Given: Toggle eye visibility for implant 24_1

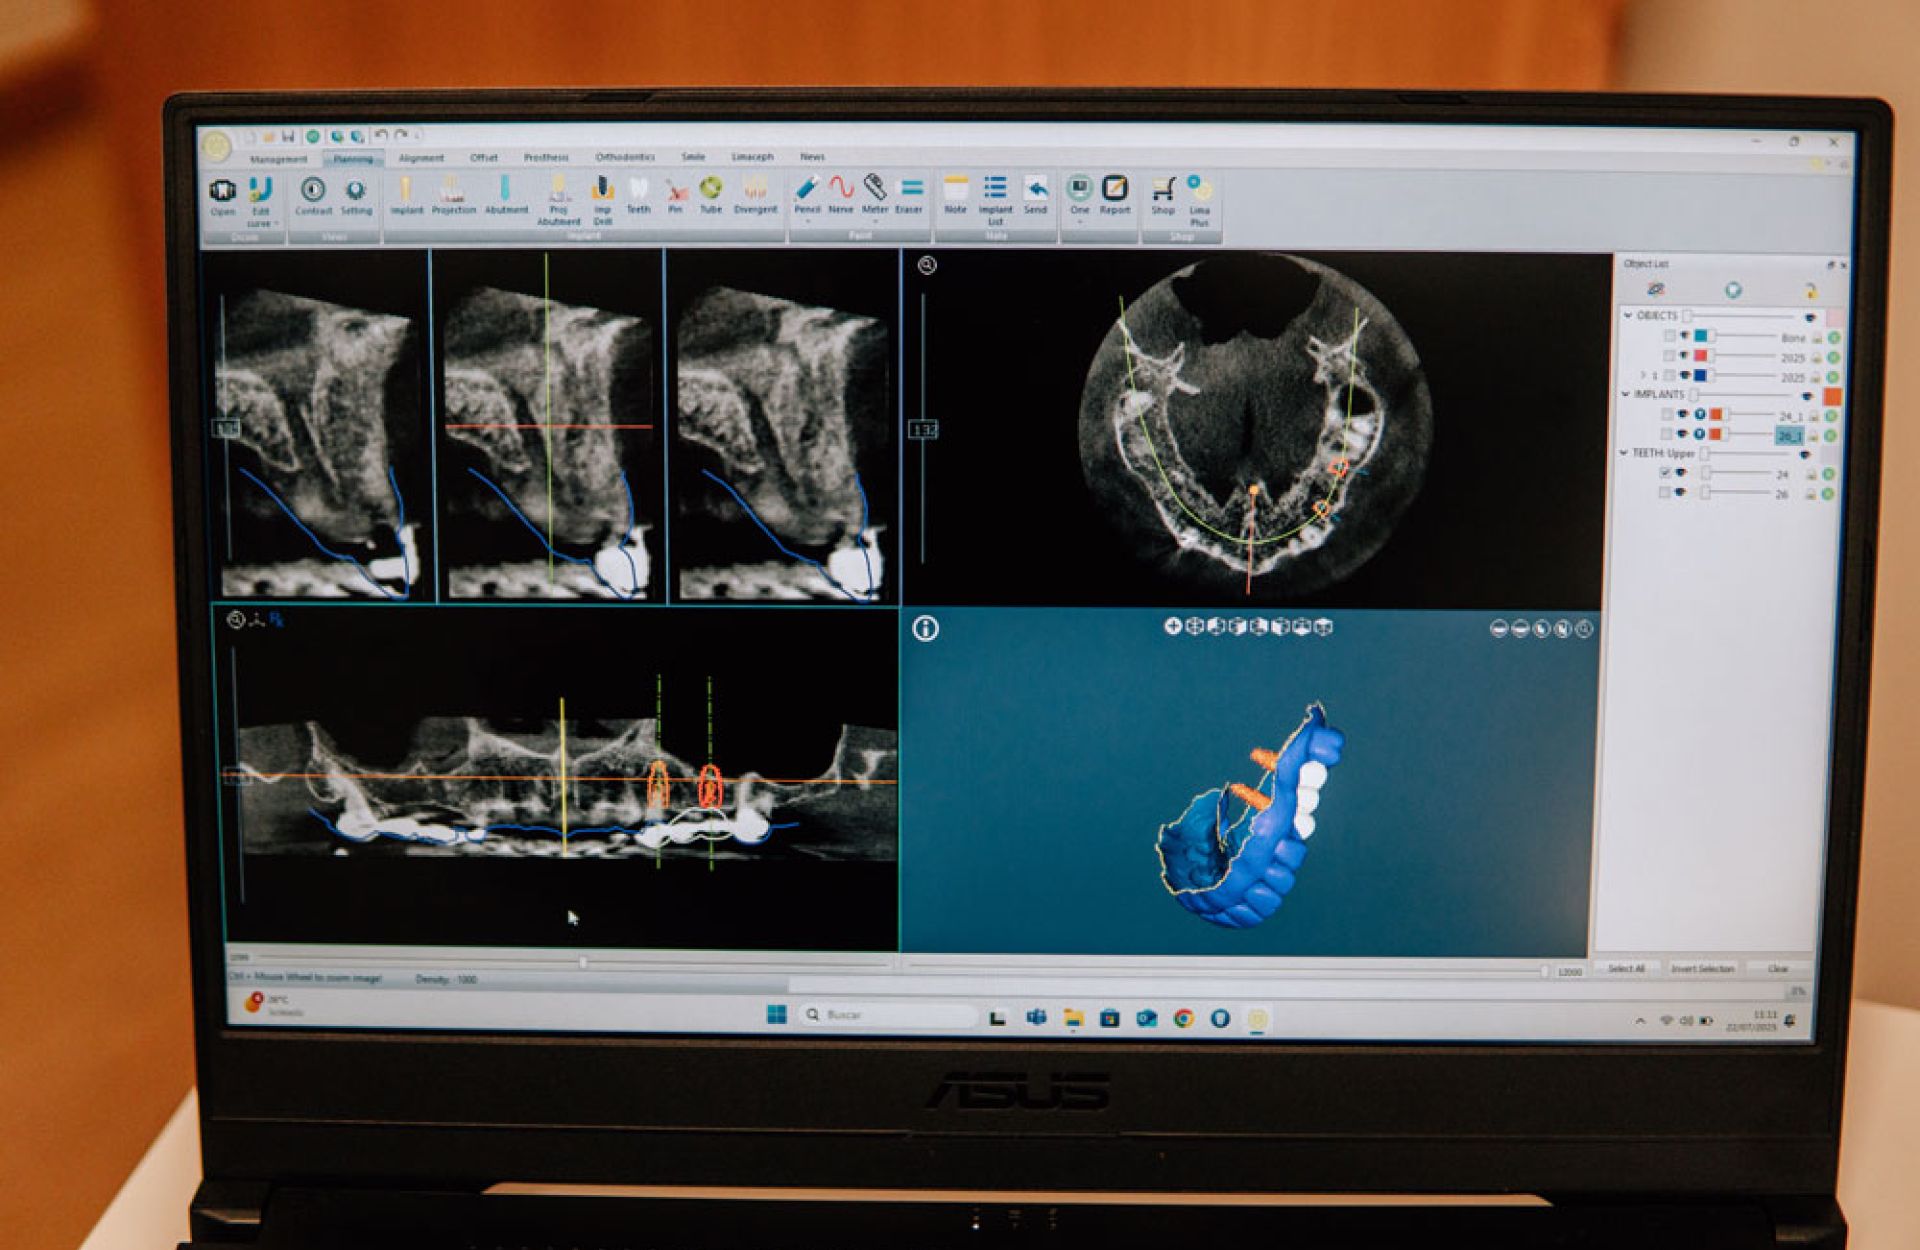Looking at the screenshot, I should (x=1683, y=414).
